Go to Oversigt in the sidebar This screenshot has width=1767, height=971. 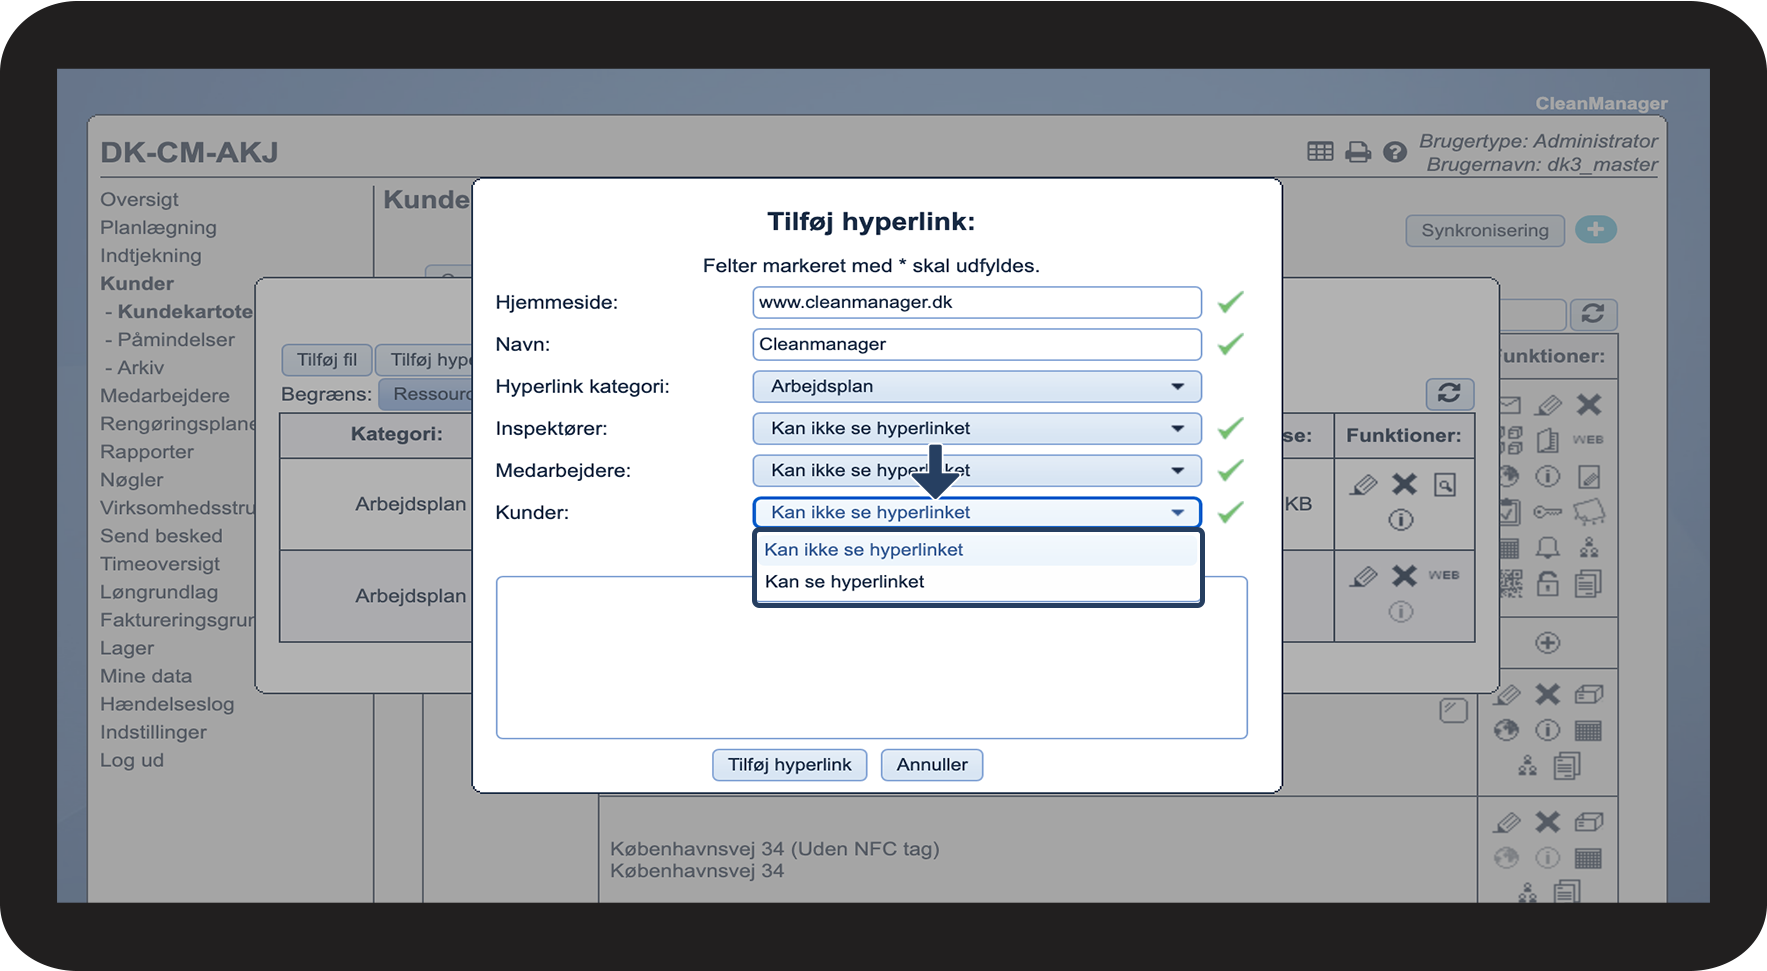click(x=139, y=199)
